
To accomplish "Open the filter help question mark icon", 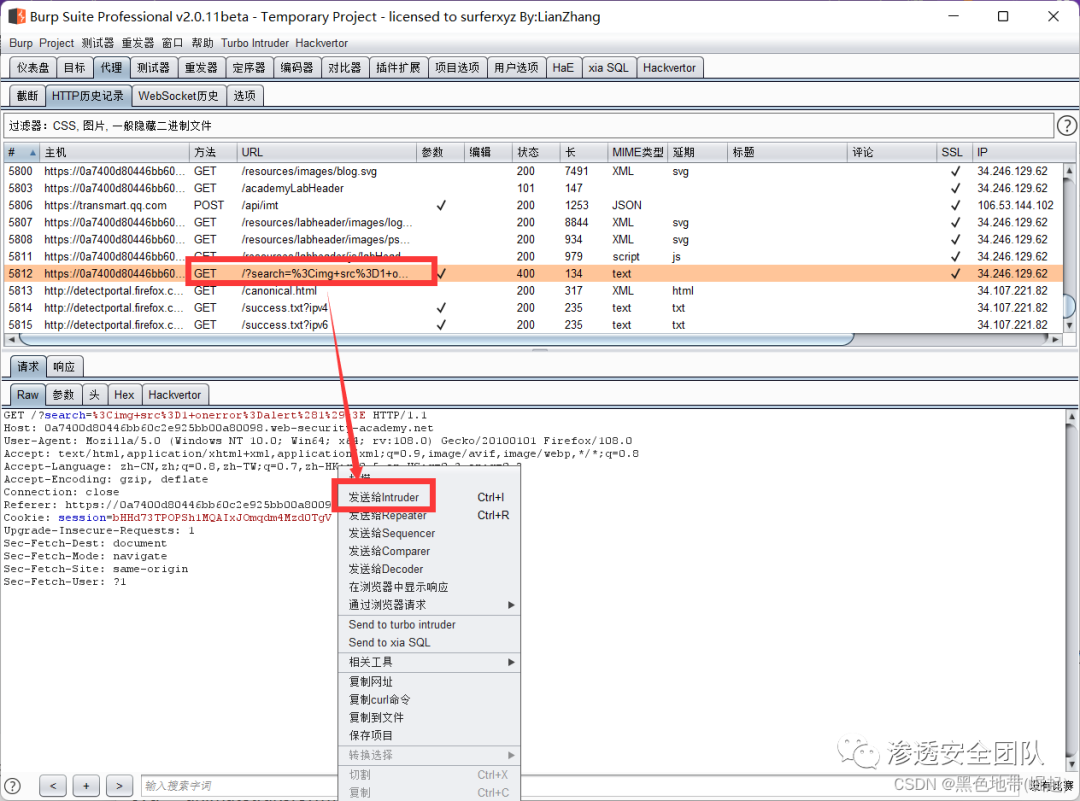I will click(x=1066, y=125).
